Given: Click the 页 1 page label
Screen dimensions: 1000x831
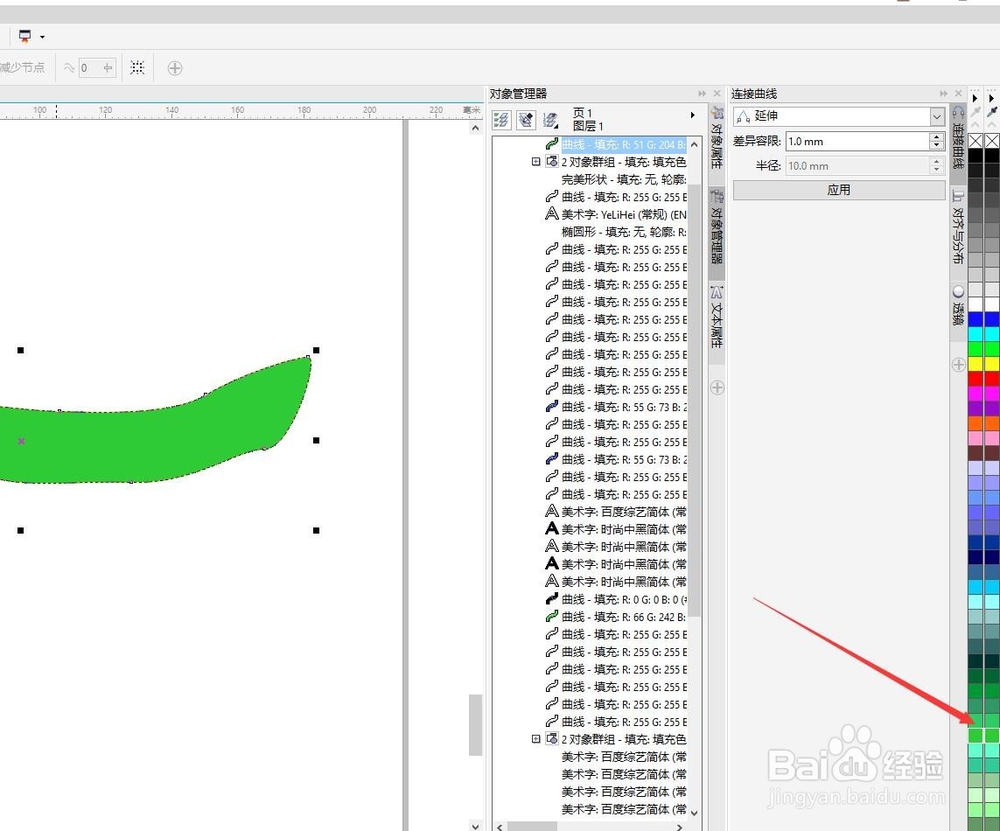Looking at the screenshot, I should [x=582, y=113].
